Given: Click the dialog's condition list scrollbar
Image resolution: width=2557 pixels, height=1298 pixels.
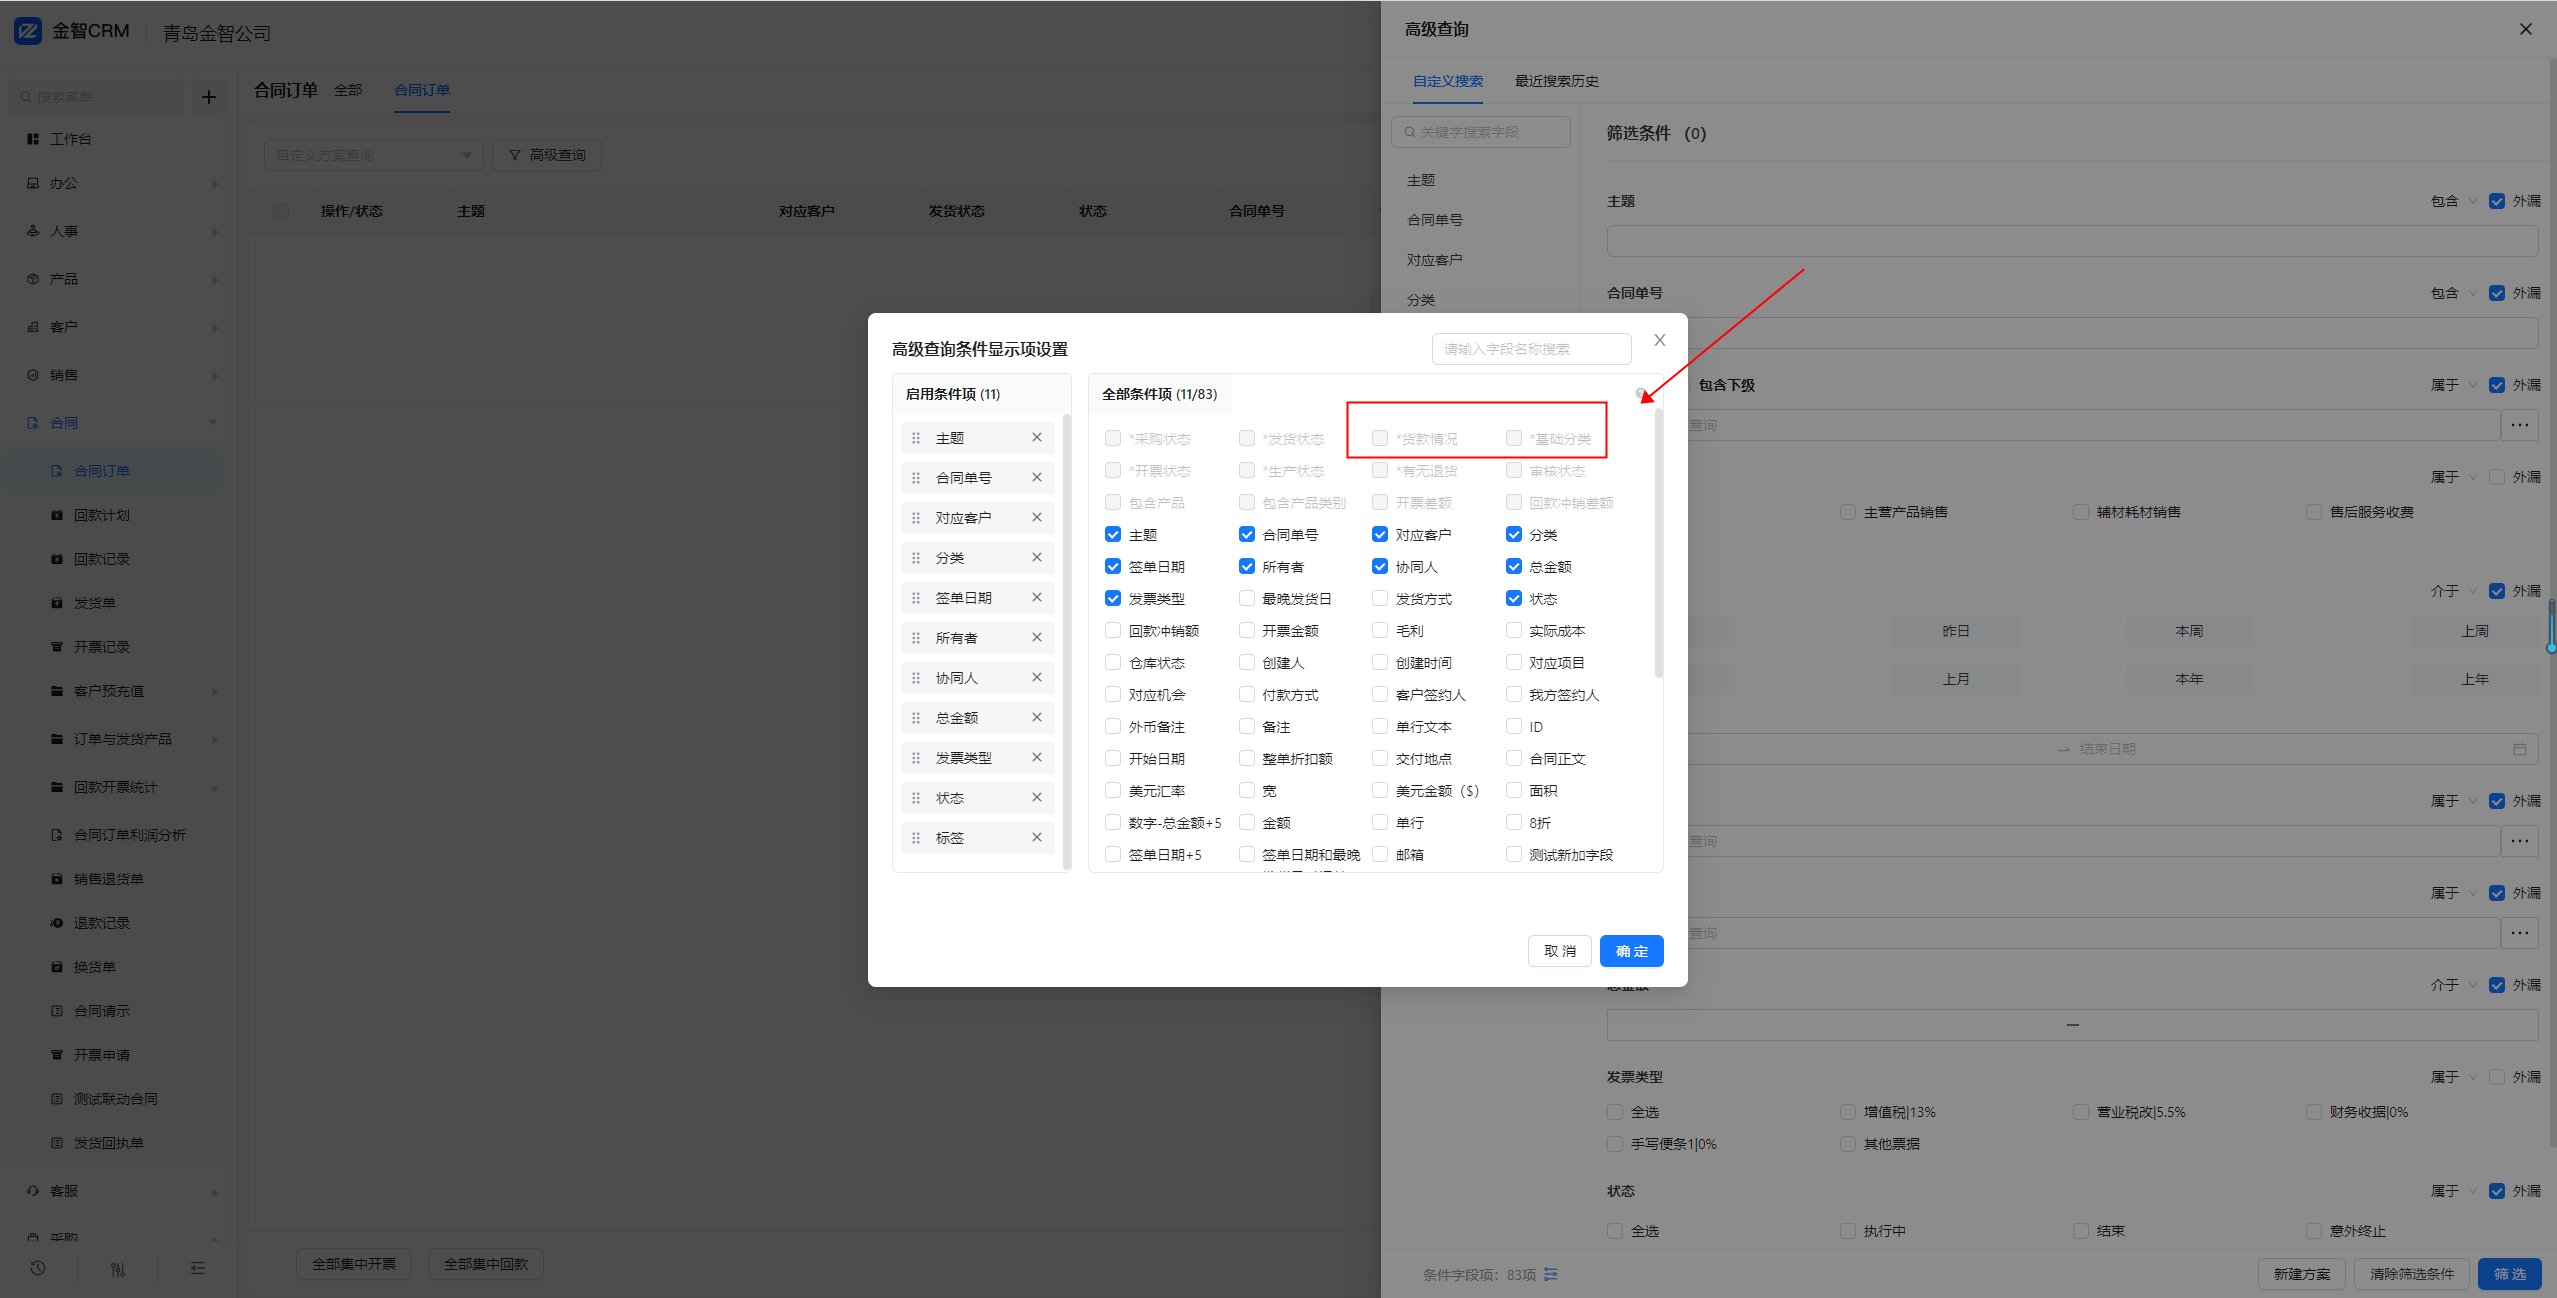Looking at the screenshot, I should [1659, 544].
